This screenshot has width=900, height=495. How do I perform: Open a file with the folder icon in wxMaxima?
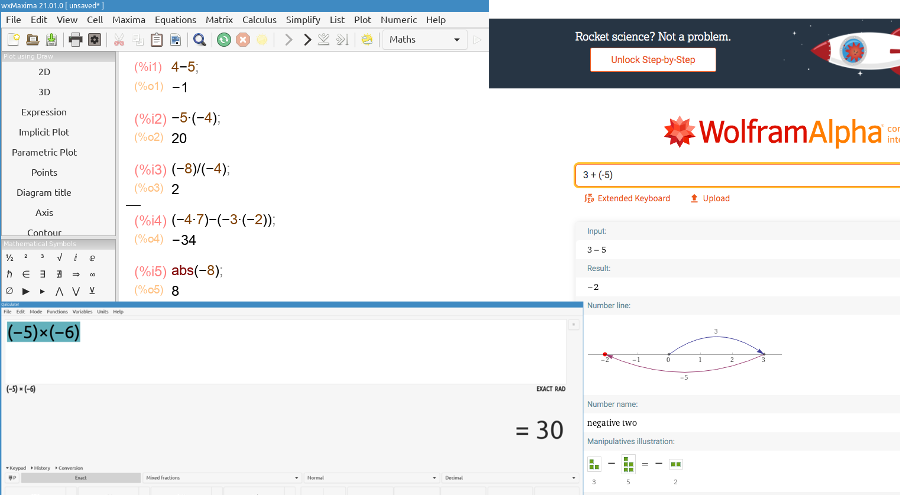pyautogui.click(x=33, y=40)
